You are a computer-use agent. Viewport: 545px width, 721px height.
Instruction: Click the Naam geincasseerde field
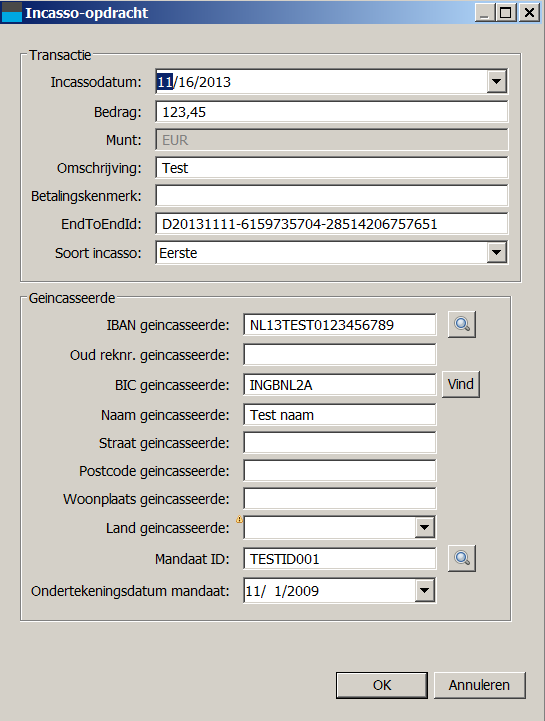(339, 415)
